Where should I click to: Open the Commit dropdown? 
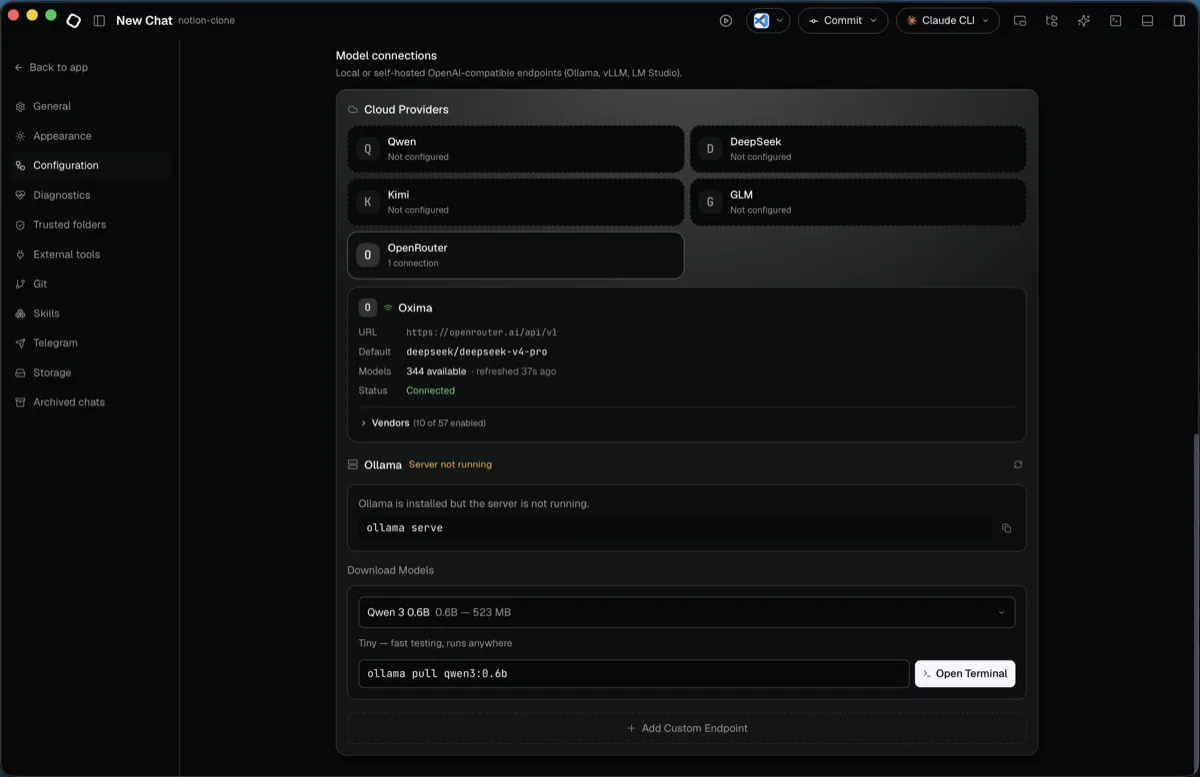[x=843, y=20]
